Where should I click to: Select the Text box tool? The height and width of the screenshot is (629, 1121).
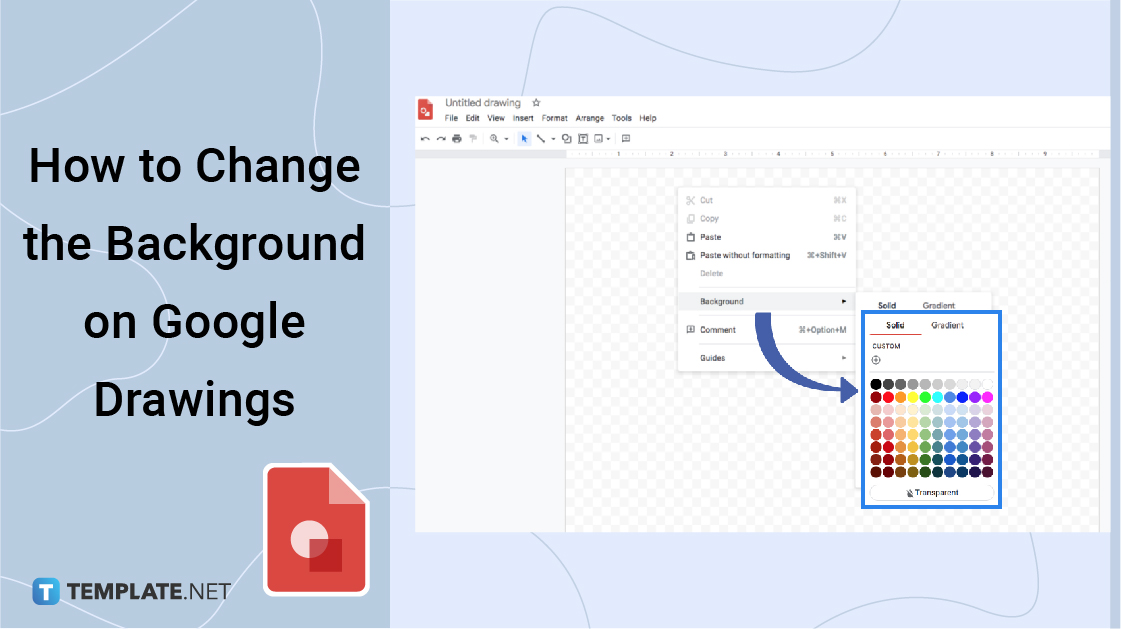[x=583, y=139]
